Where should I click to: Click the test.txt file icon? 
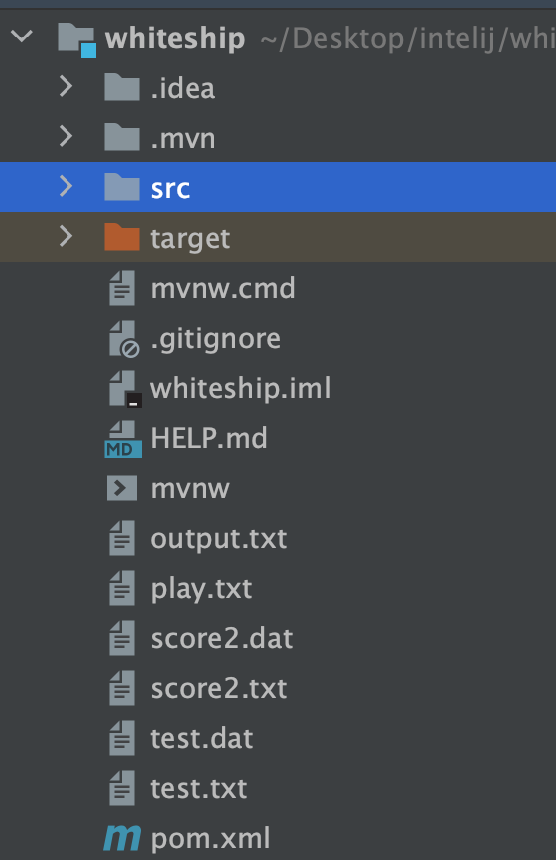(x=122, y=788)
